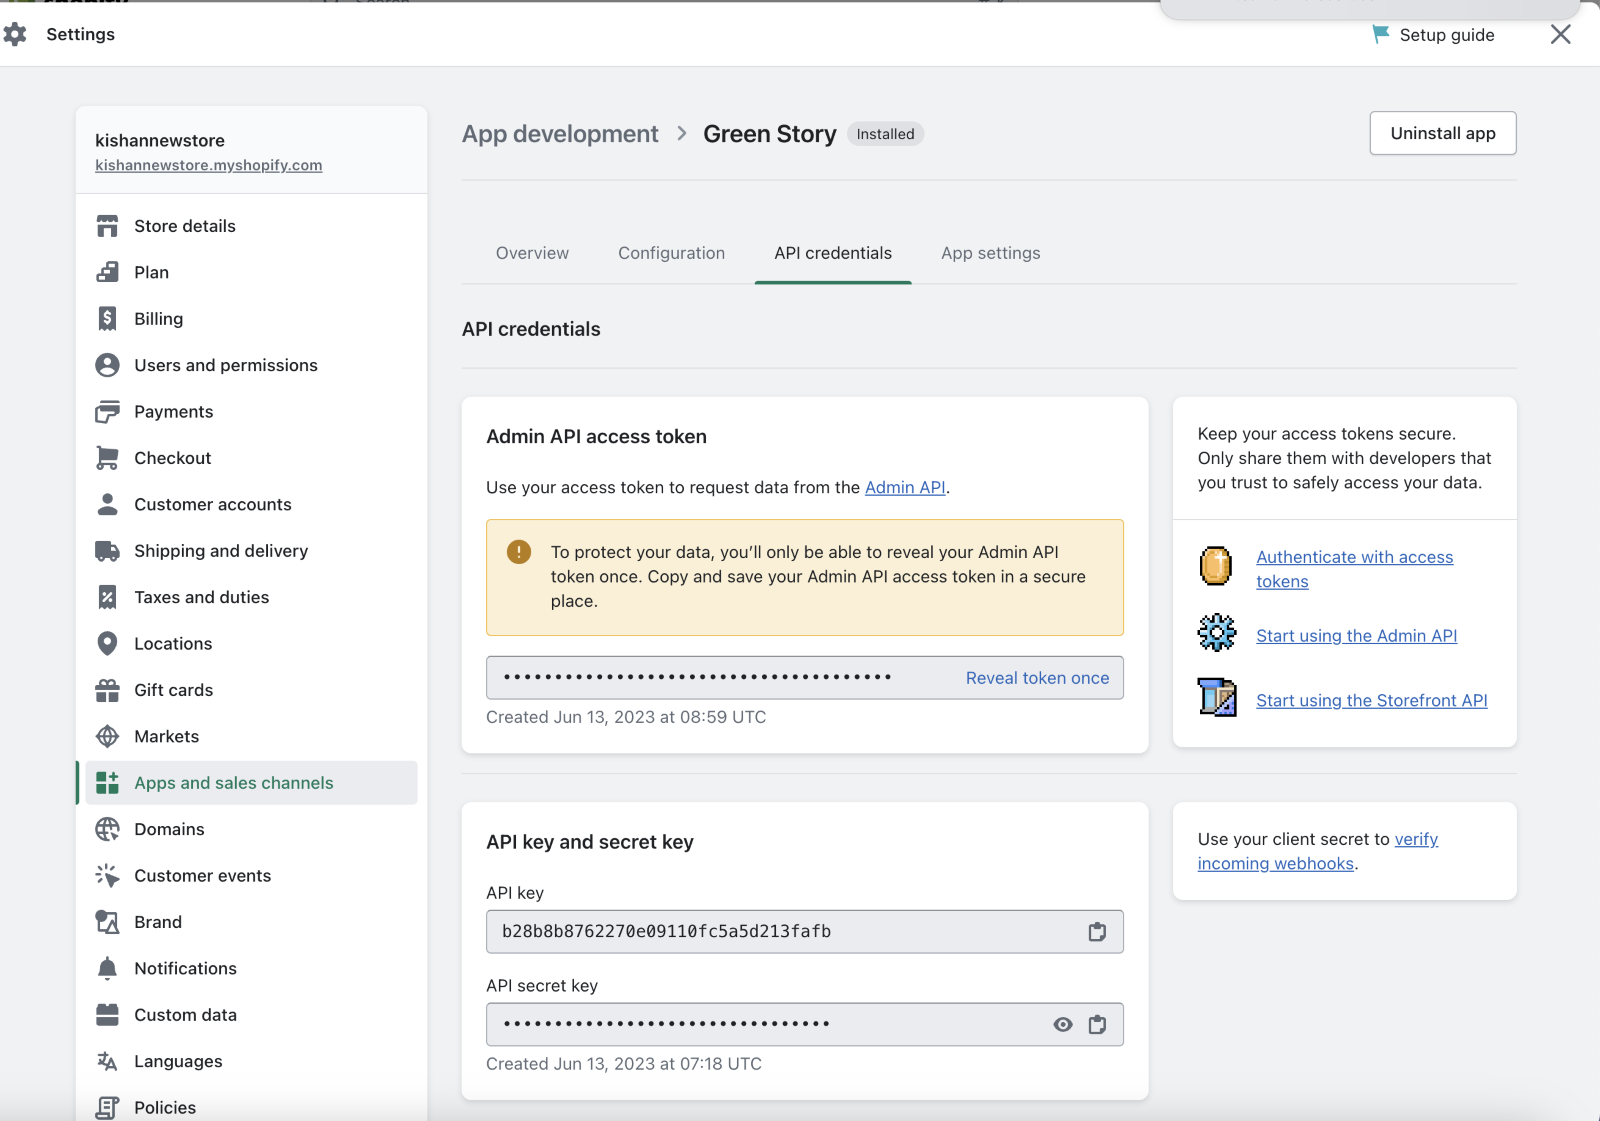Click the Taxes and duties percent icon
The image size is (1600, 1121).
click(107, 597)
